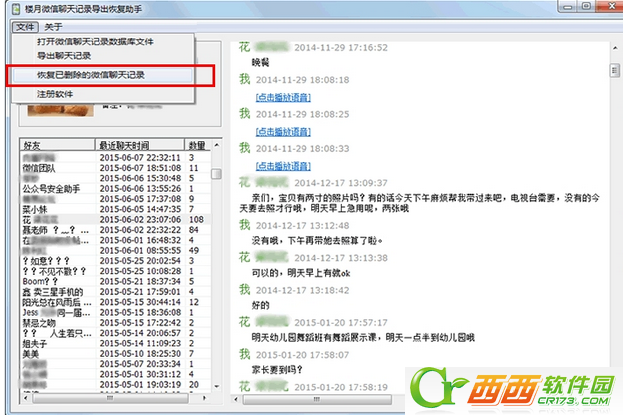Select 公众号安全助手 in friend list

[115, 189]
